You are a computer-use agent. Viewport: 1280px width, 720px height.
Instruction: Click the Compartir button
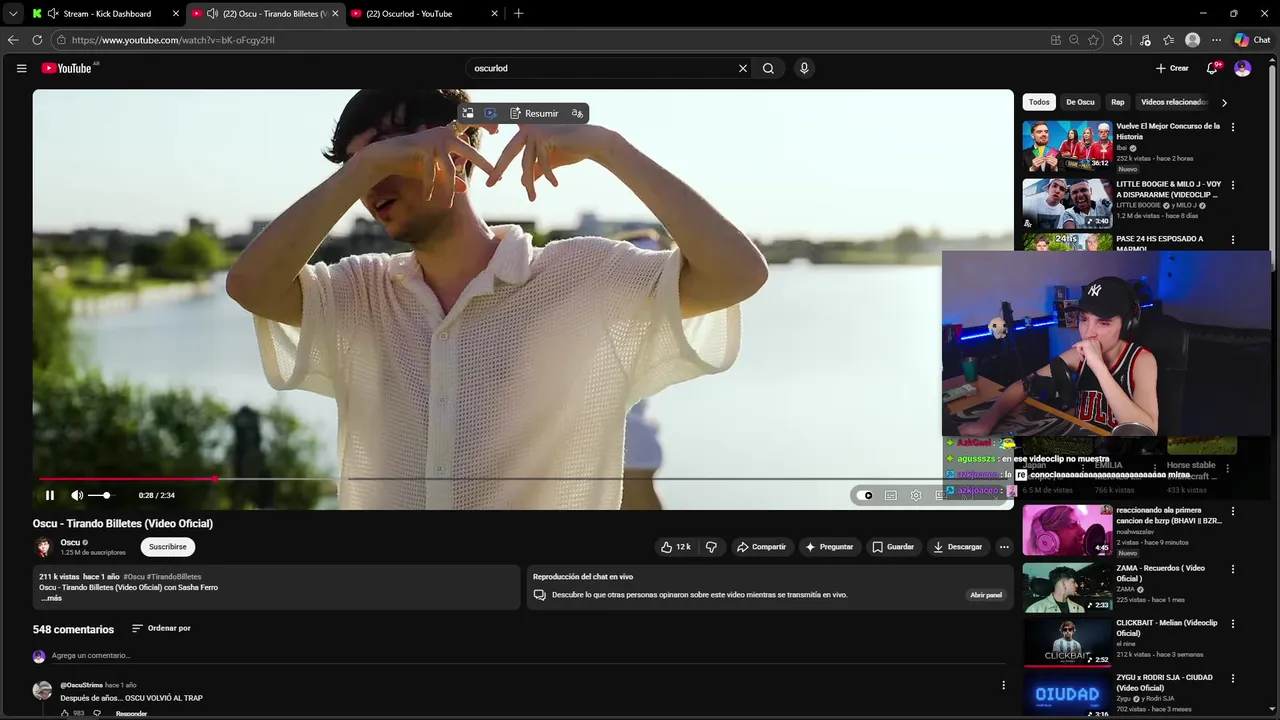click(761, 547)
